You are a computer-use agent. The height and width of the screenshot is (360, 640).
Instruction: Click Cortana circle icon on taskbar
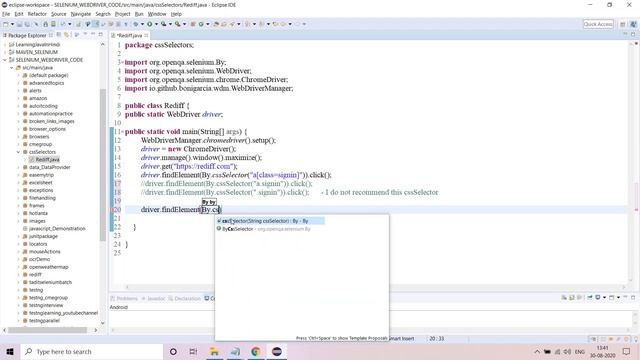[x=173, y=351]
